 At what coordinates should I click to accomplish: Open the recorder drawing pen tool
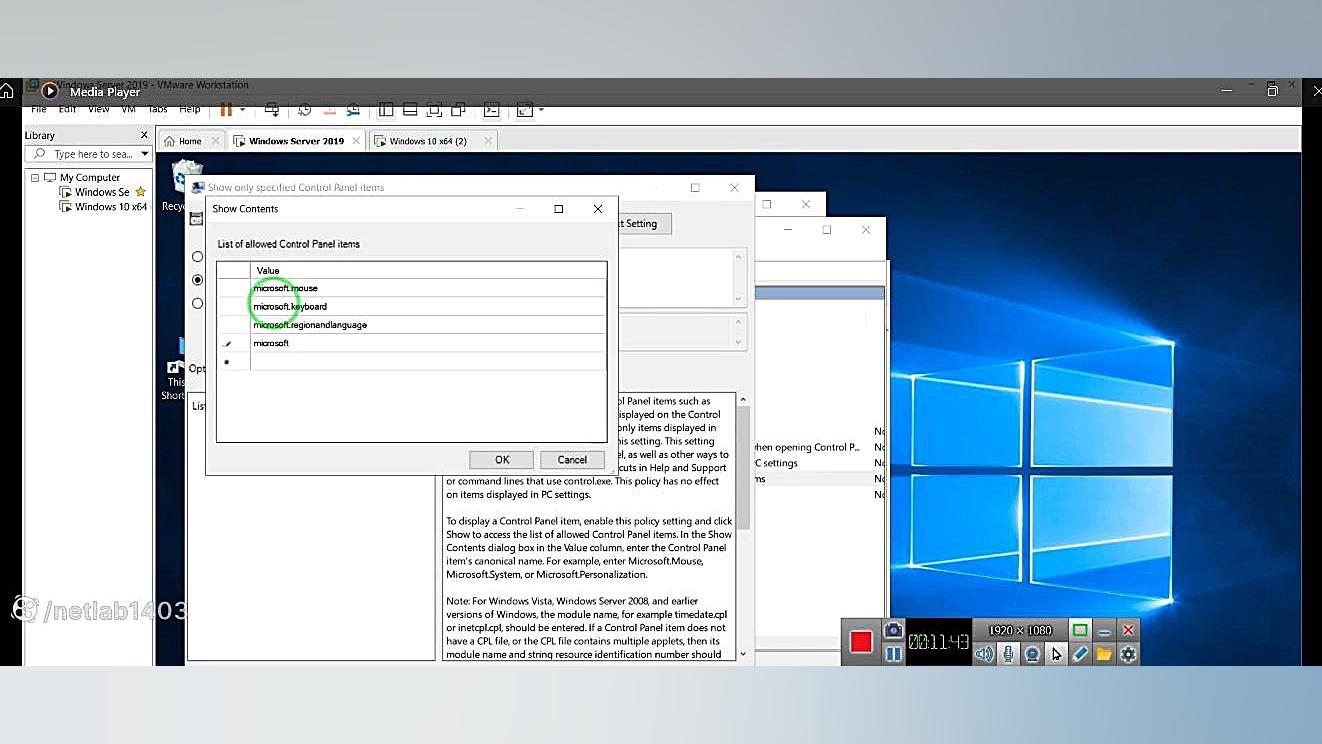1080,654
